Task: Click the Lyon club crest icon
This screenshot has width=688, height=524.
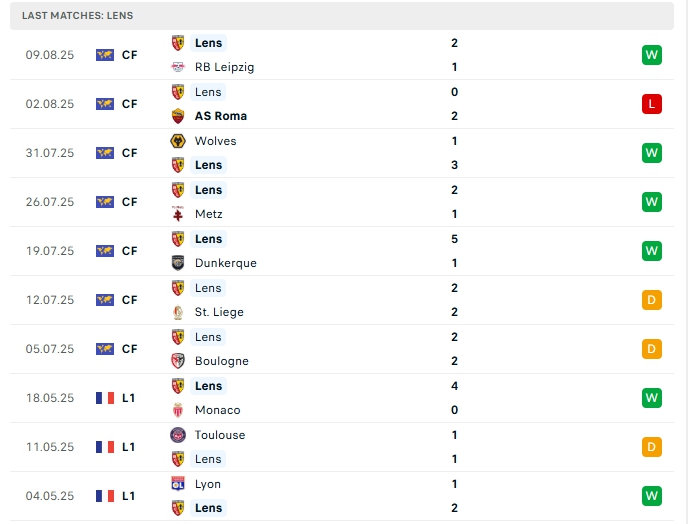Action: pos(179,484)
